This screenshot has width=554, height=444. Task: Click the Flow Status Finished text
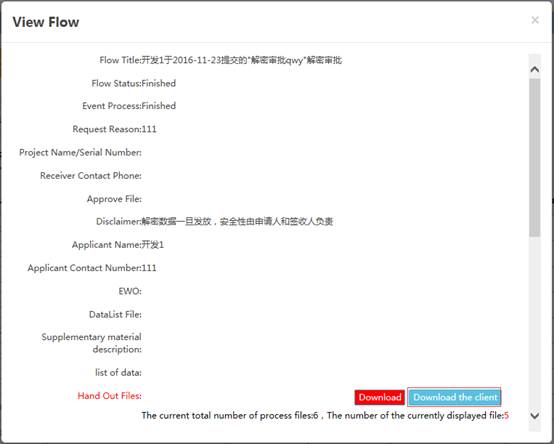coord(159,83)
